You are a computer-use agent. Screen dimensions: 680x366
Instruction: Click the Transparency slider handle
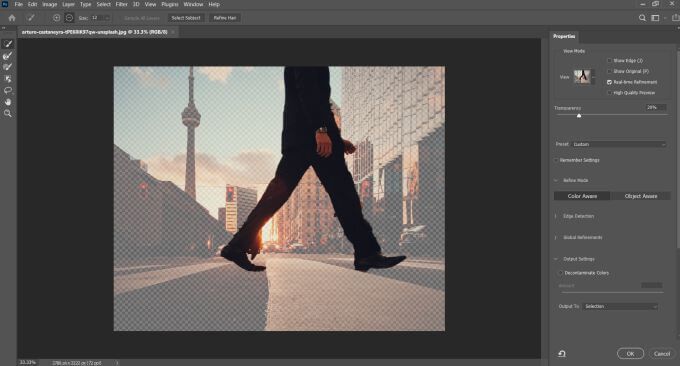point(579,116)
